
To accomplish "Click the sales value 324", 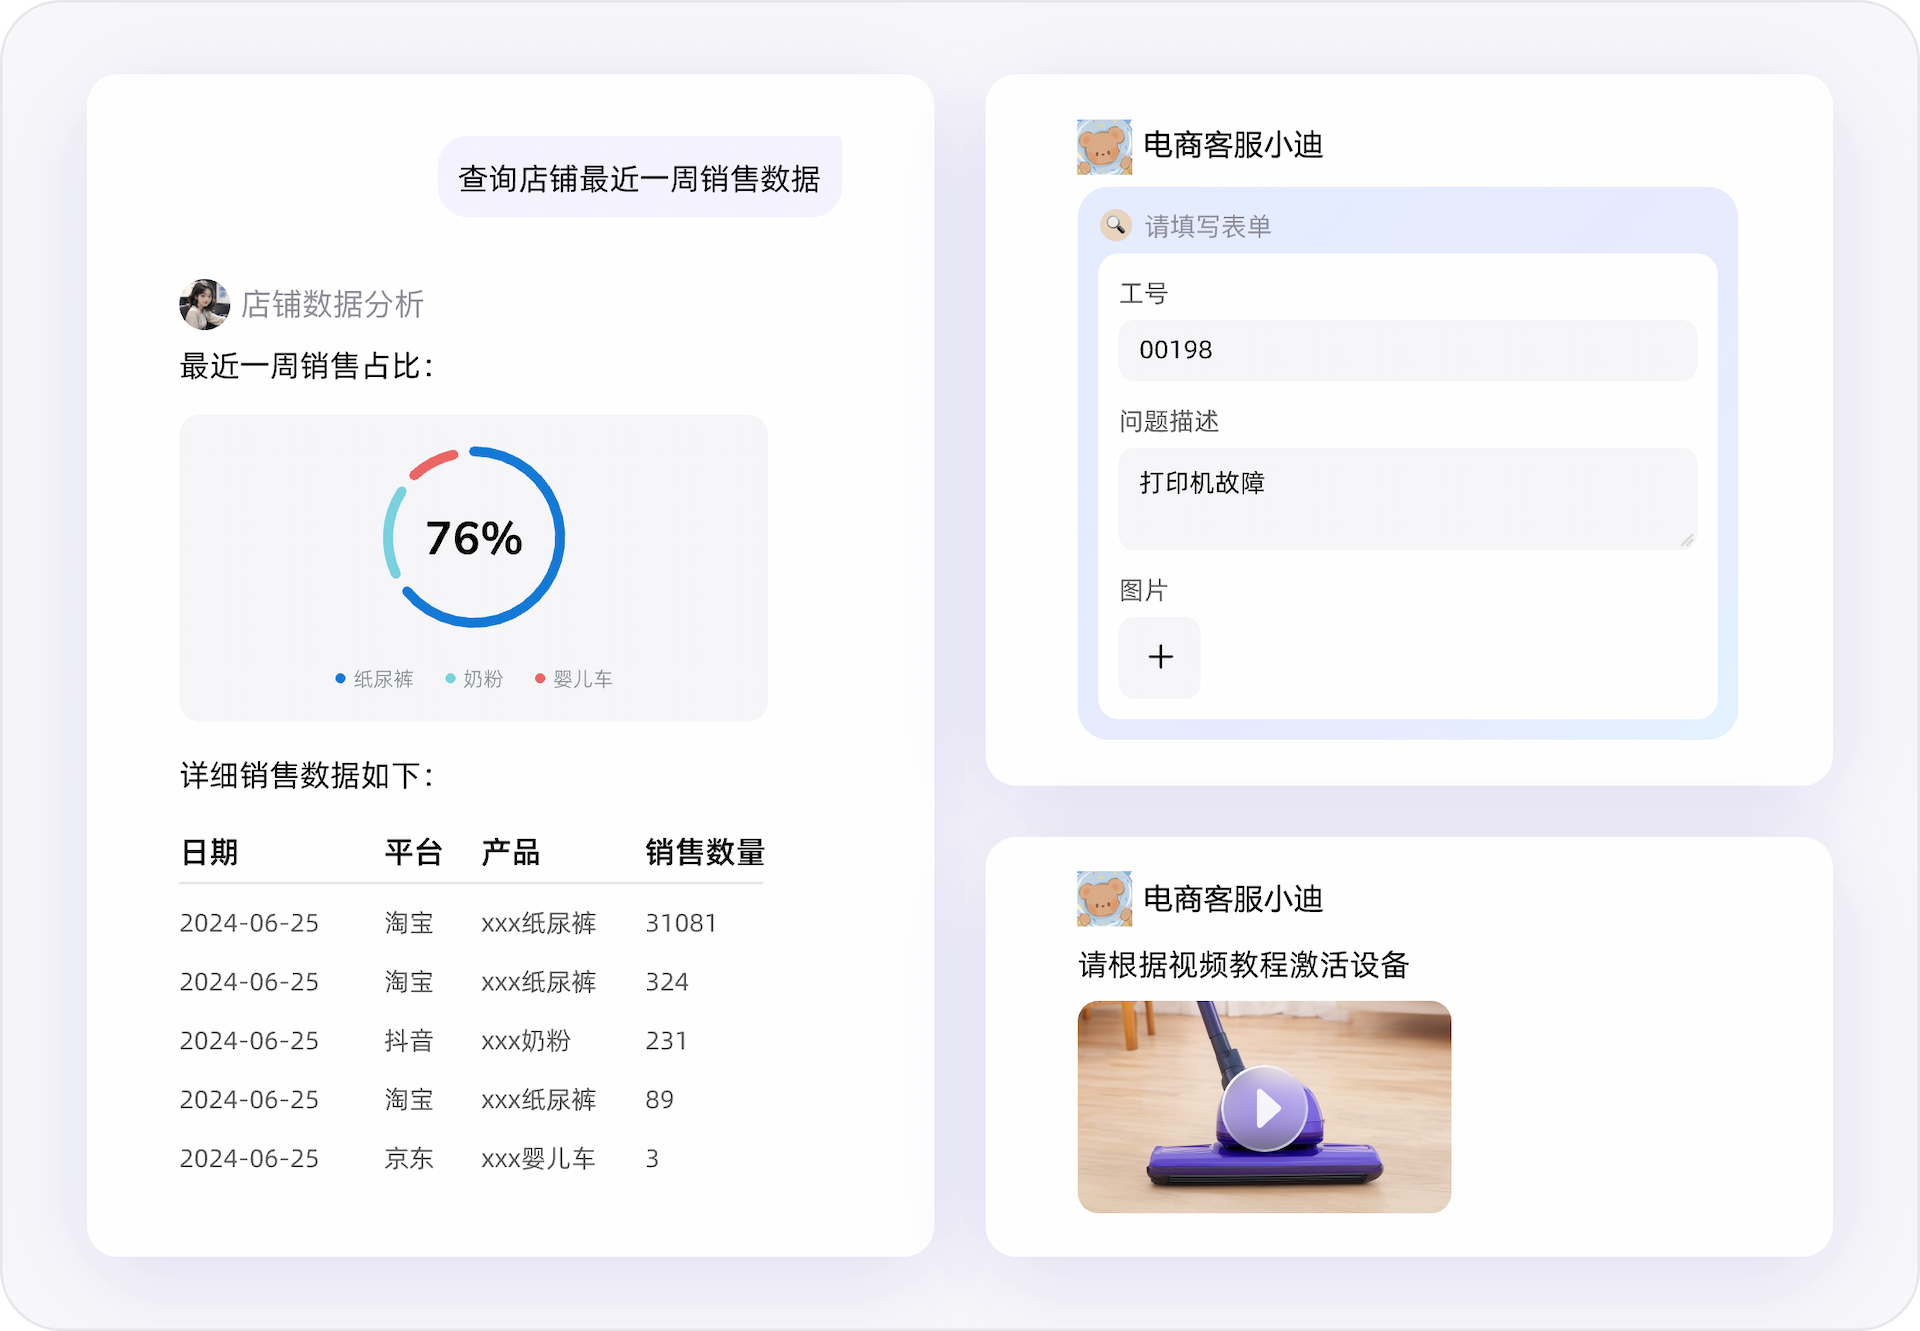I will pos(667,982).
